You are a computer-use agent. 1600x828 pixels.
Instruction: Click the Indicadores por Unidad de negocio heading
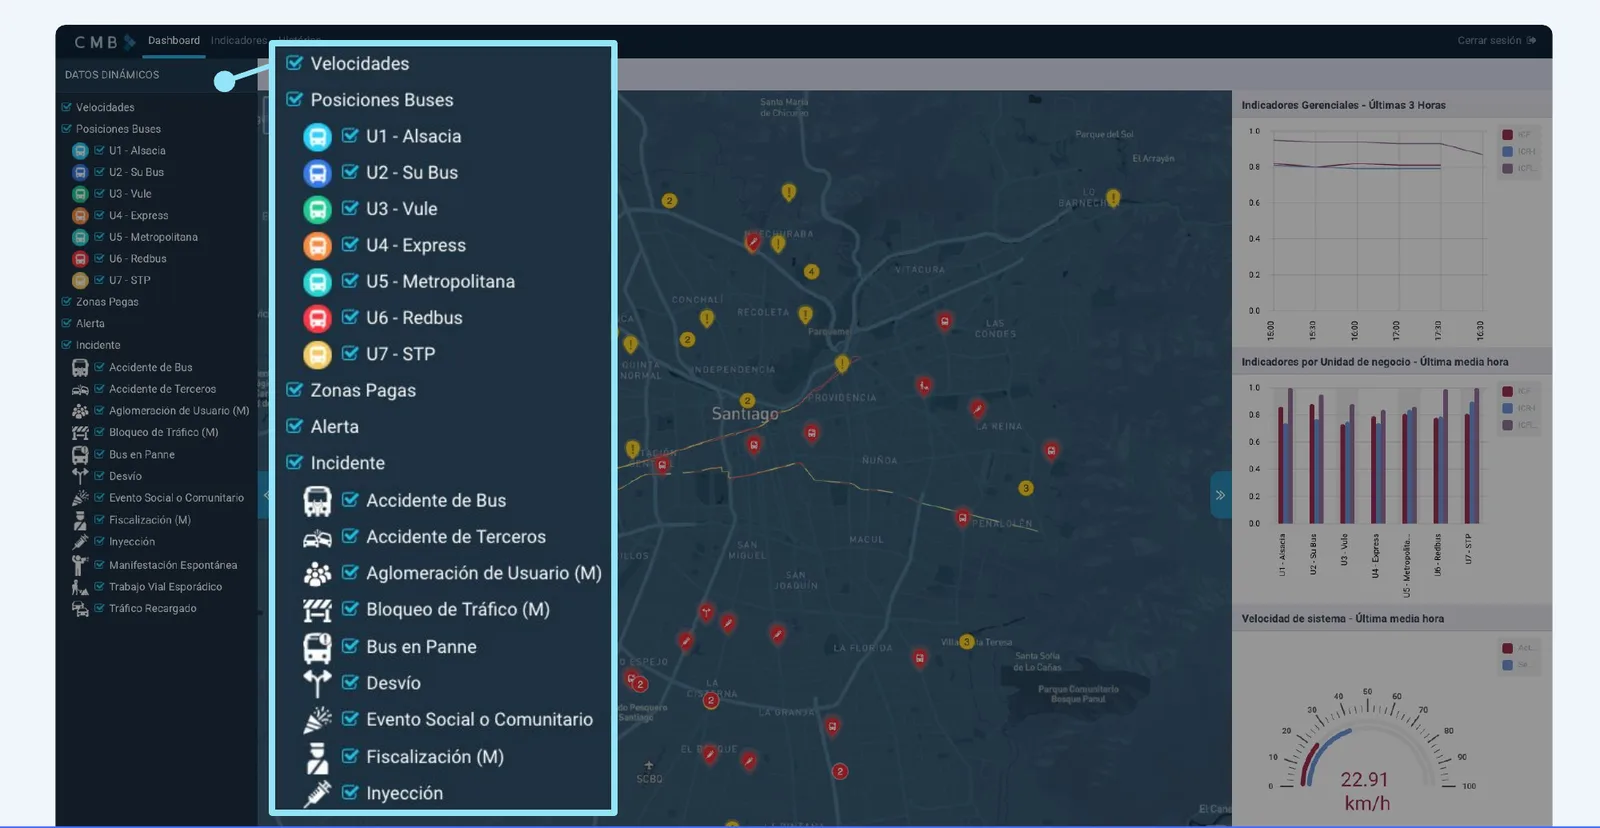[x=1375, y=362]
